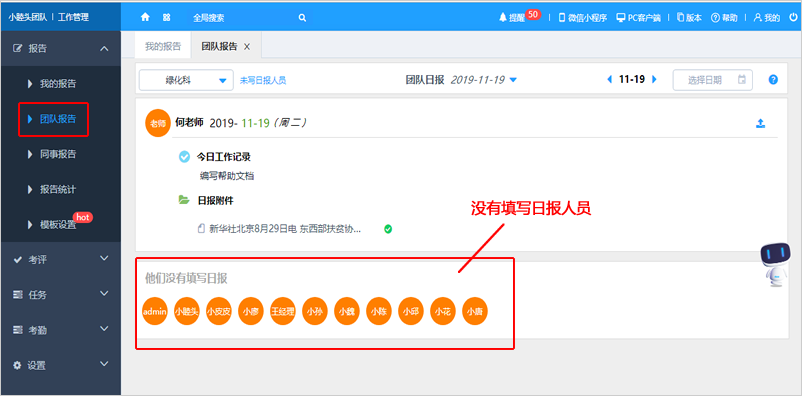
Task: Click the 小唐 user avatar
Action: [x=475, y=311]
